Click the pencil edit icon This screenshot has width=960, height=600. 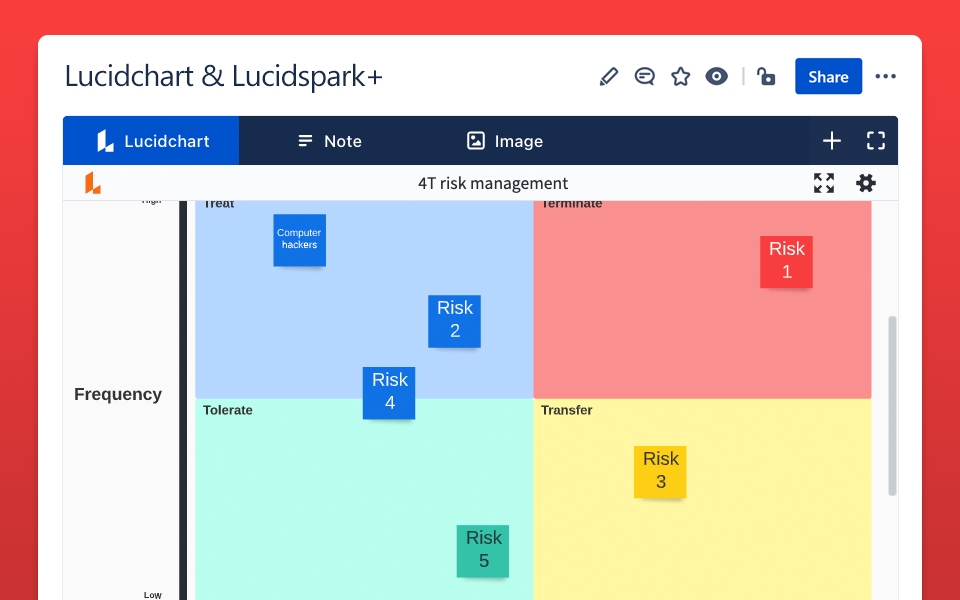point(608,77)
